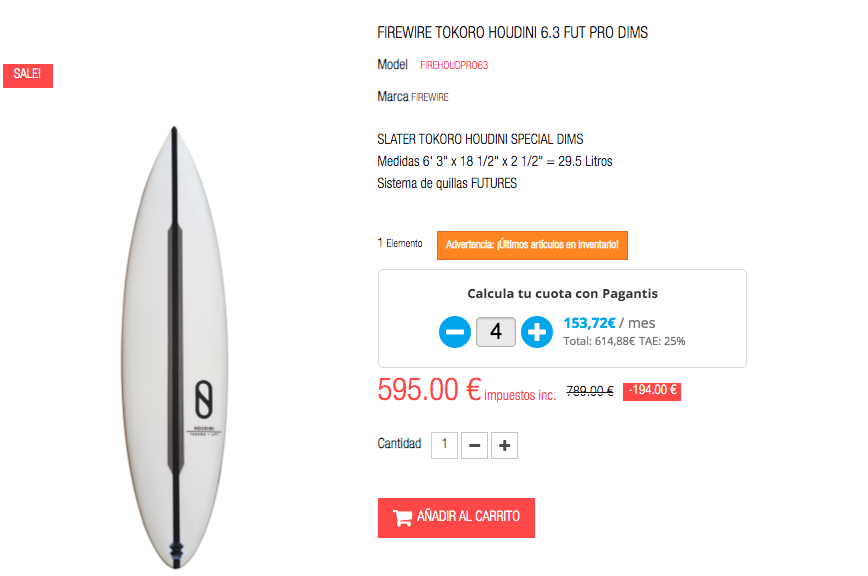
Task: Click the 153,72€ / mes installment amount
Action: (x=609, y=323)
